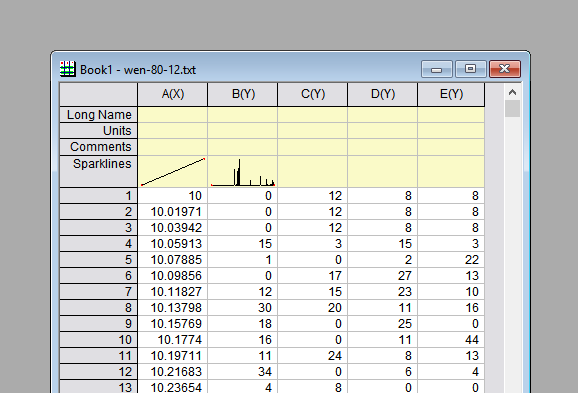Minimize the Book1 workbook window
Viewport: 578px width, 393px height.
437,69
